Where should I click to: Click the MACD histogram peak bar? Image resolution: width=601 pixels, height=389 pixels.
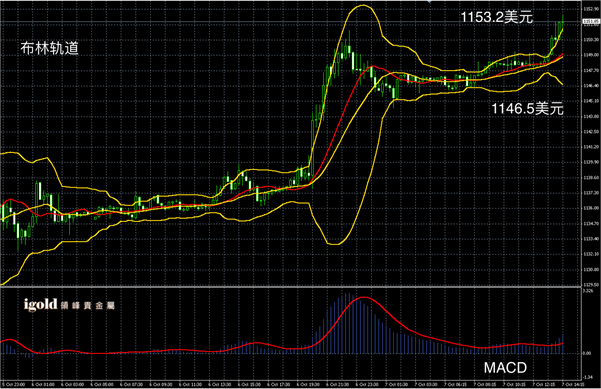pyautogui.click(x=348, y=323)
